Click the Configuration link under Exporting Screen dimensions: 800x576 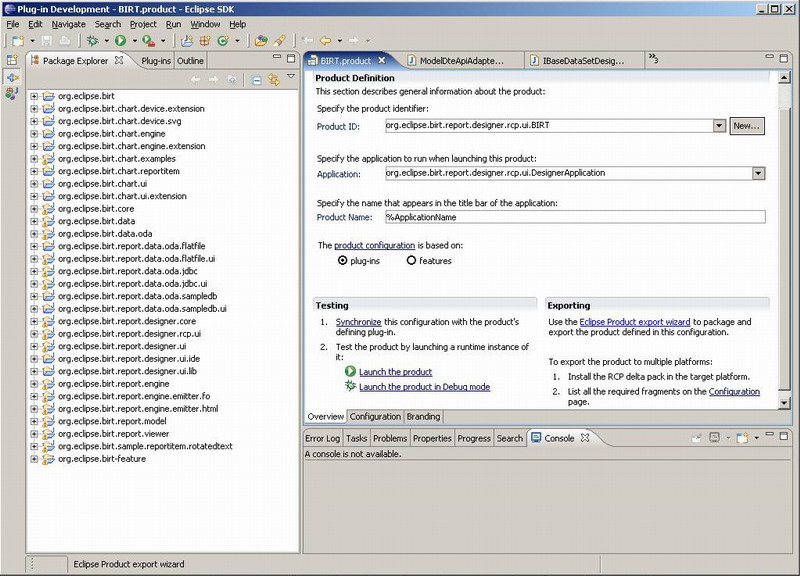pos(734,391)
